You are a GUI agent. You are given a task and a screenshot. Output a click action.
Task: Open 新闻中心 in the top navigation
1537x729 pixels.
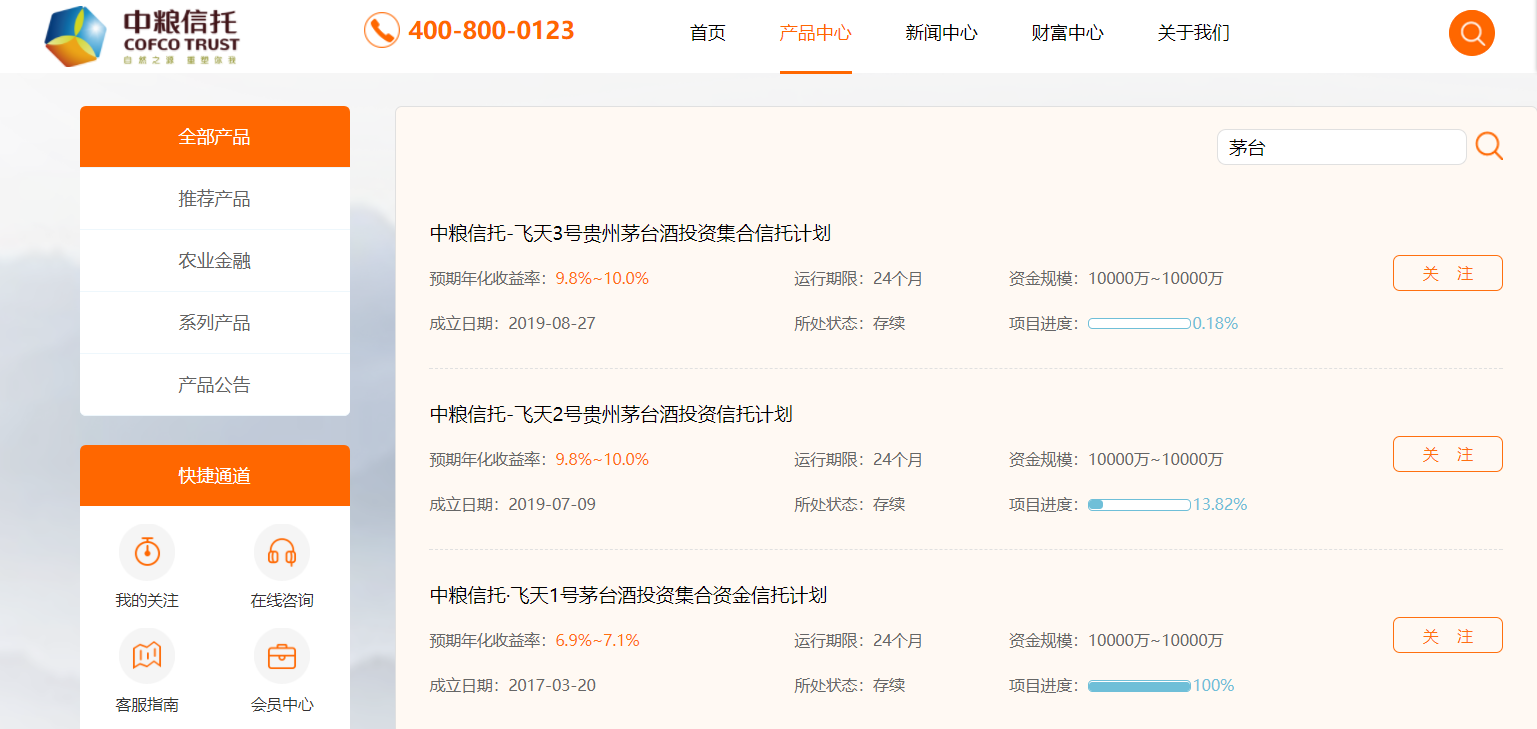(x=941, y=33)
